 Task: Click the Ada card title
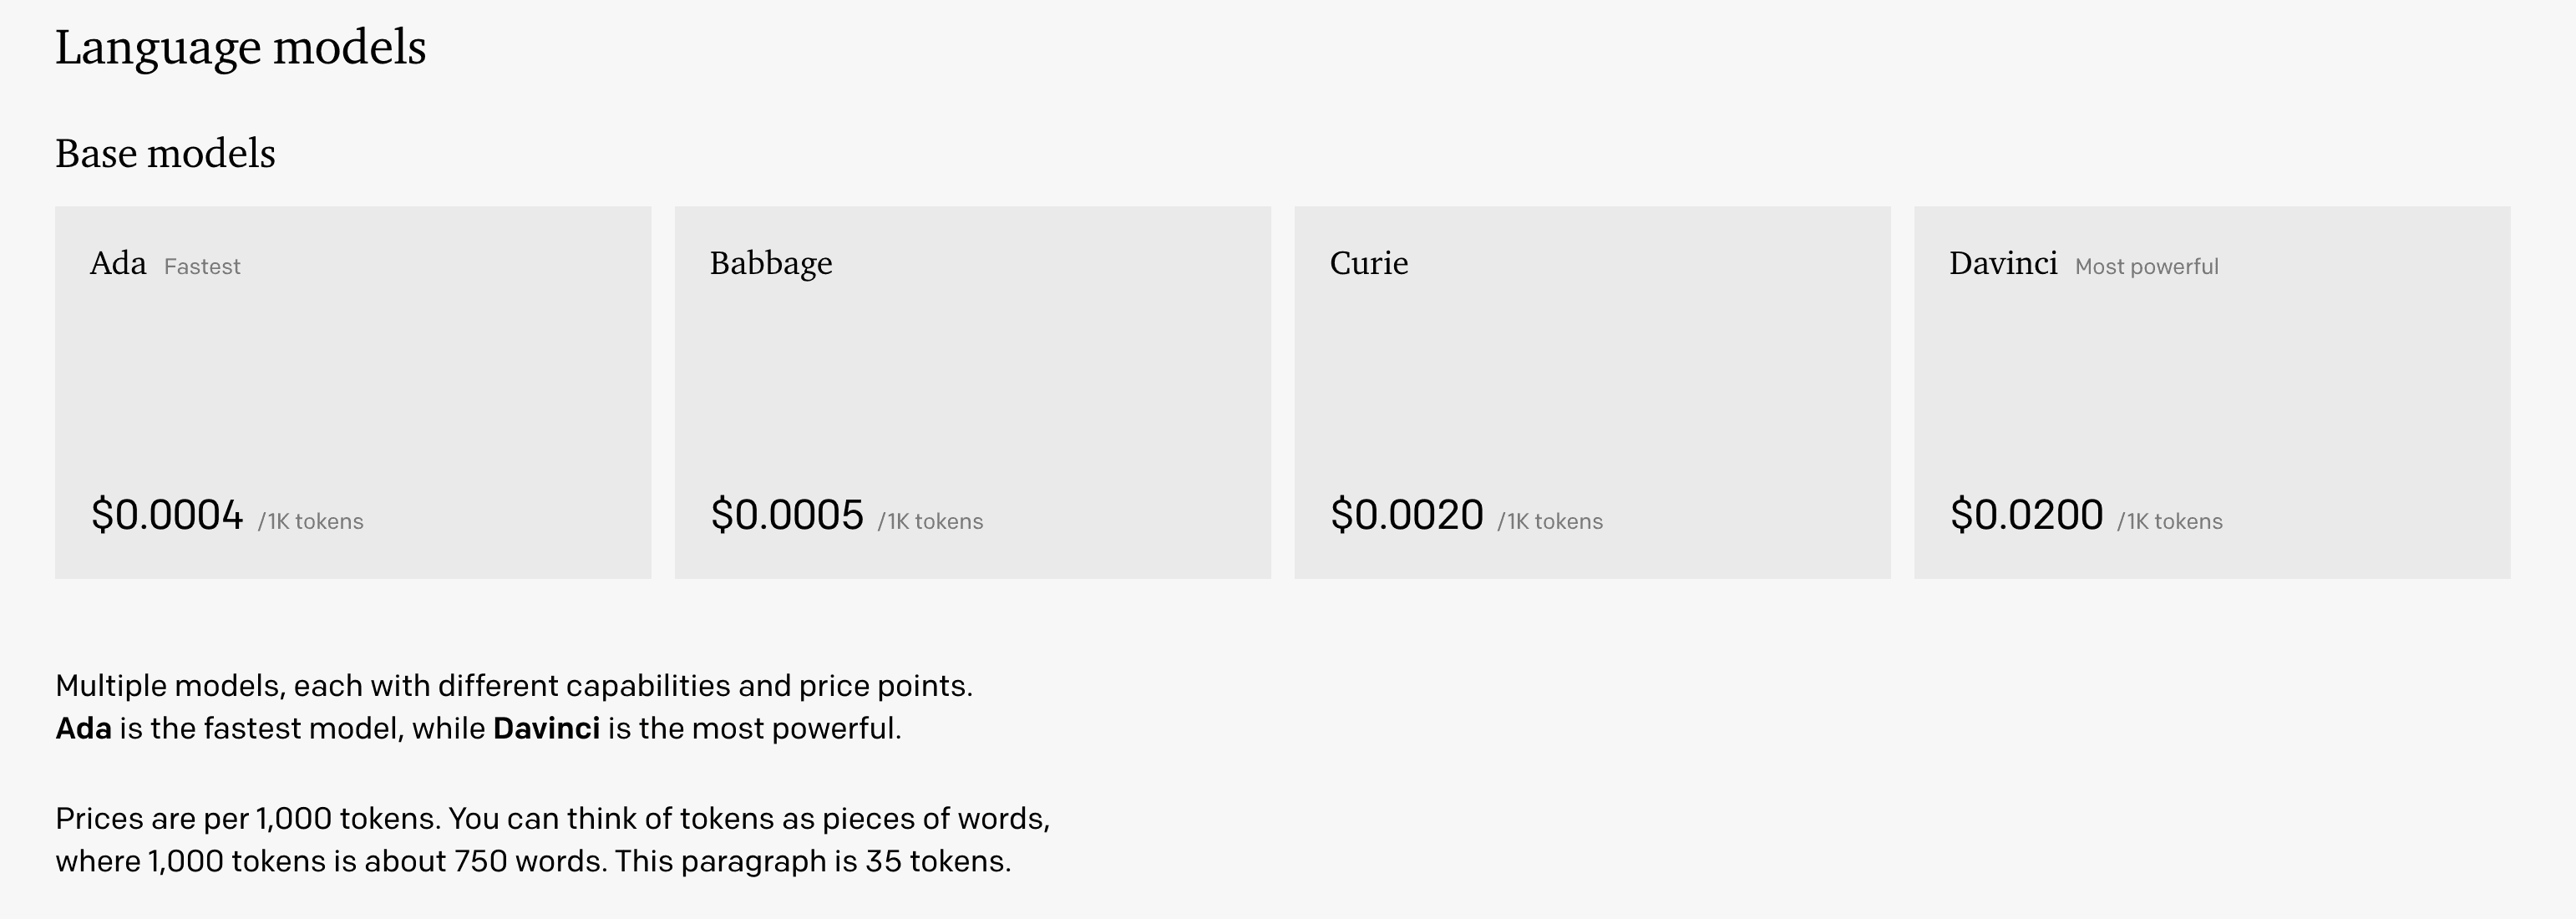coord(118,263)
